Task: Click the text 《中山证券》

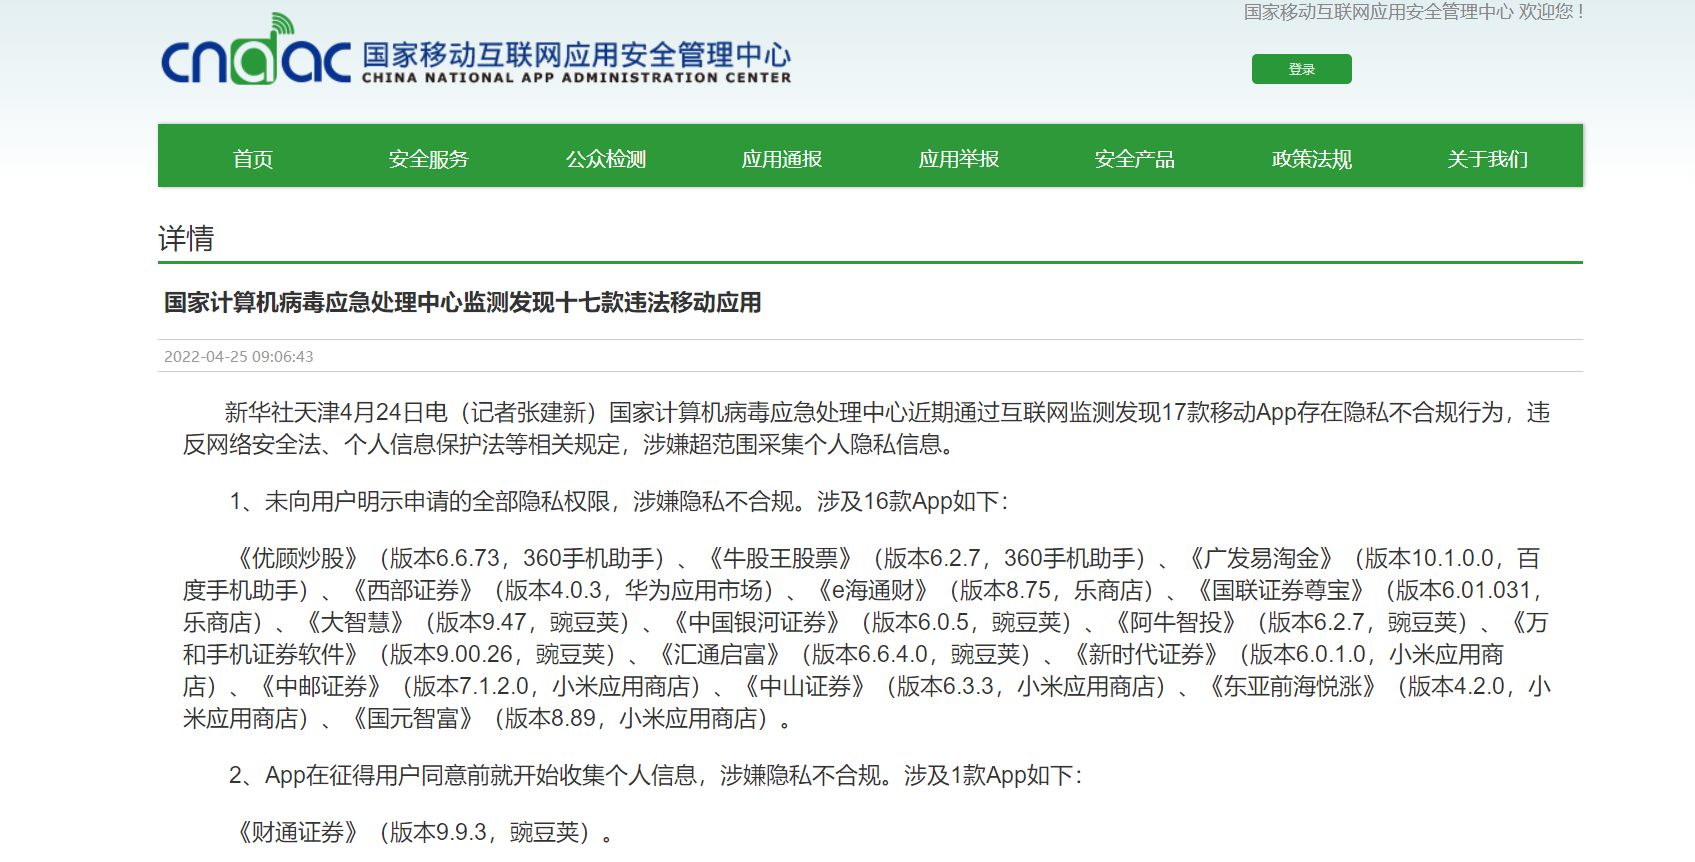Action: [805, 686]
